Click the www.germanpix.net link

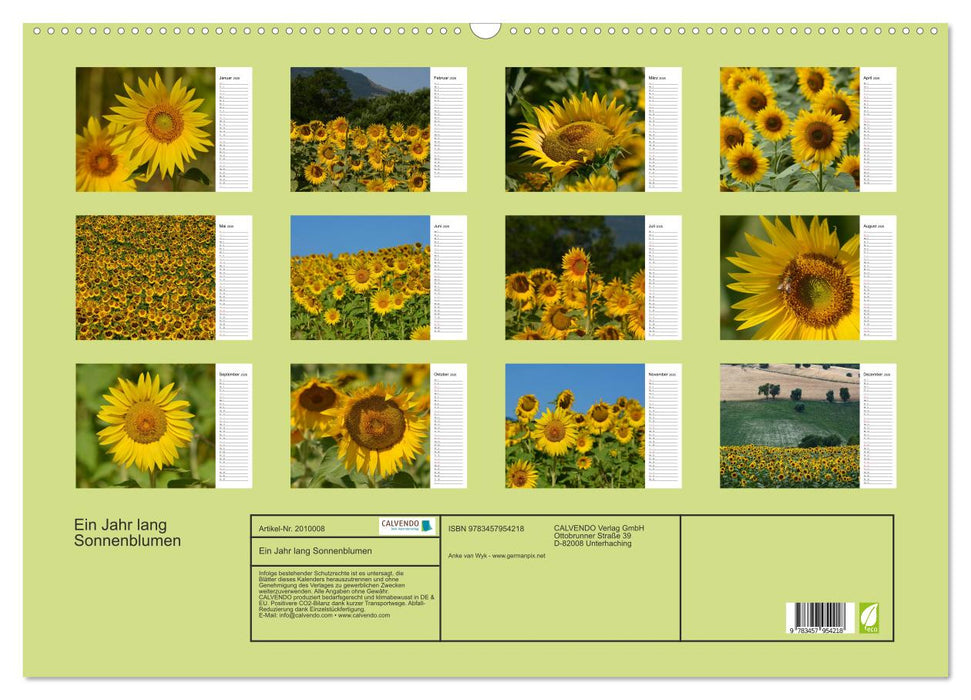(x=517, y=557)
